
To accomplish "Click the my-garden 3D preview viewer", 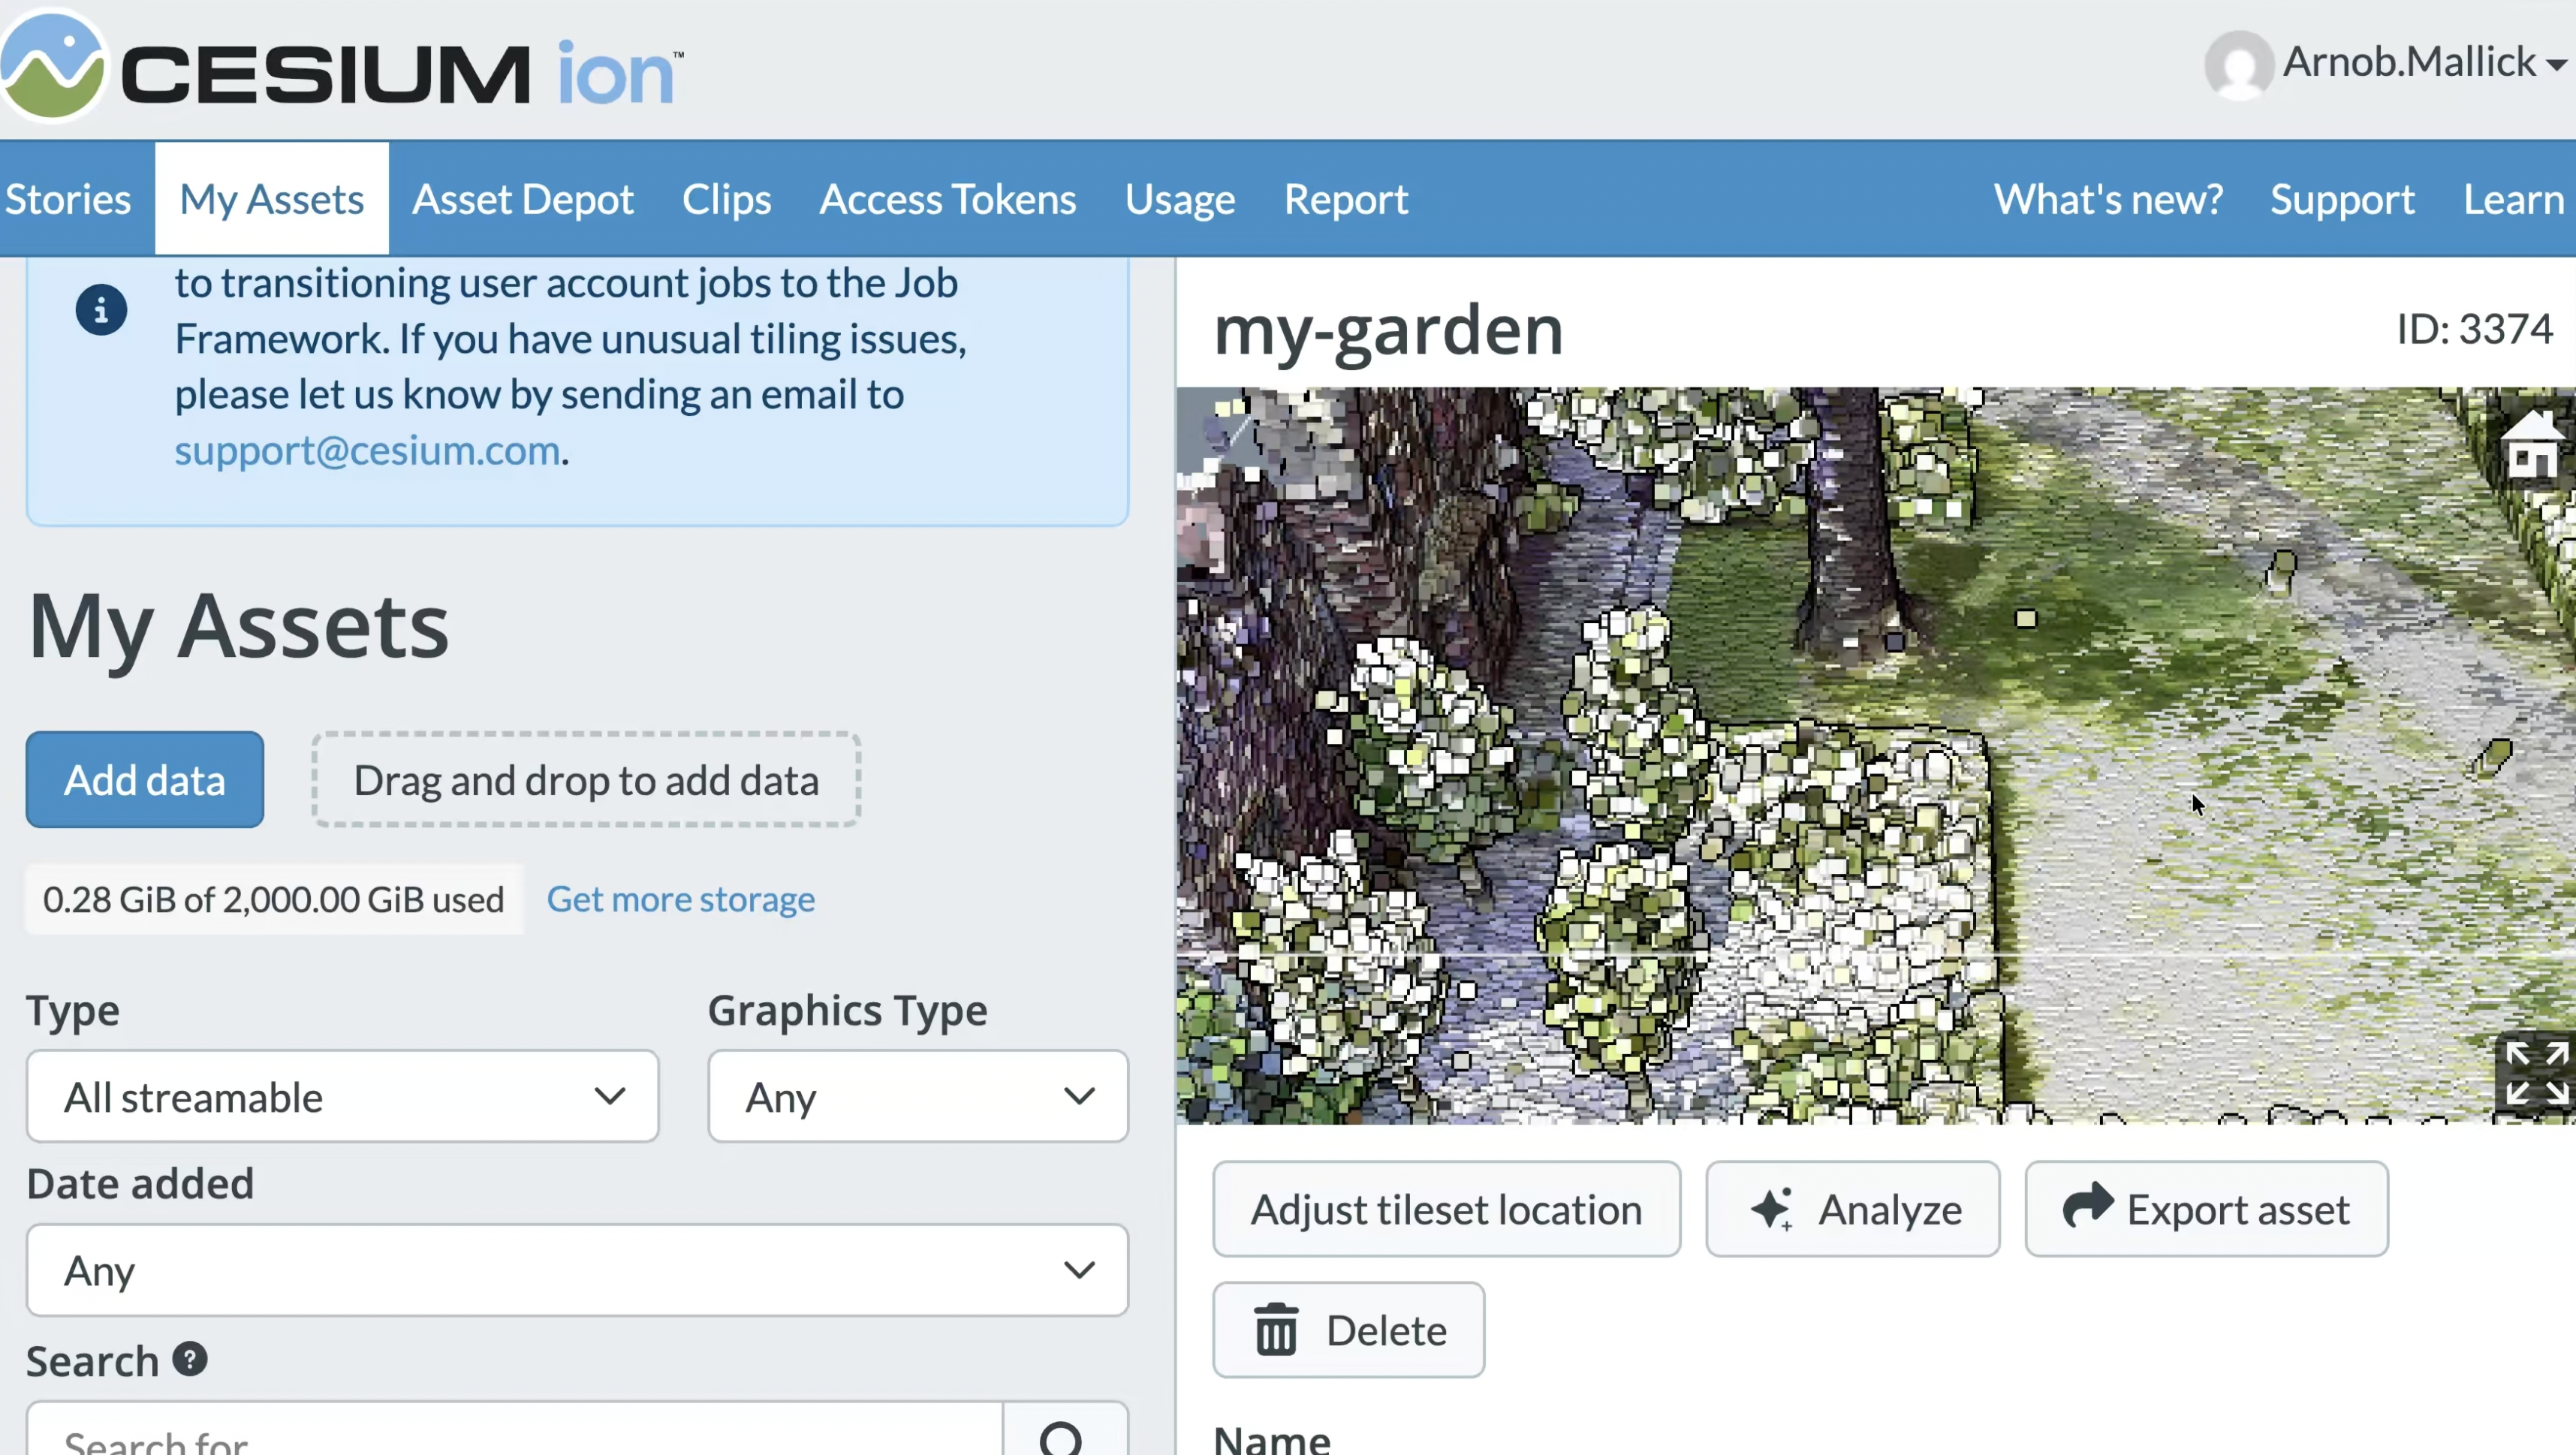I will pyautogui.click(x=1876, y=756).
